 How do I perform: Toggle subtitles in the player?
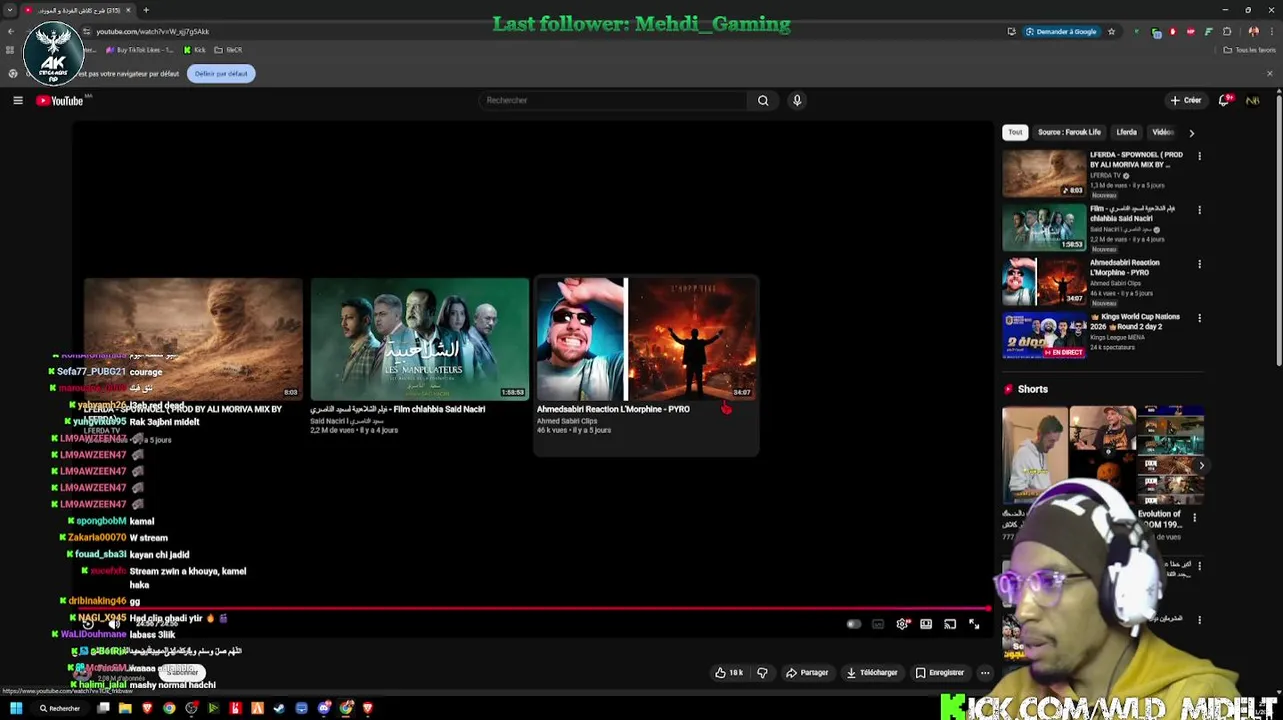(878, 624)
